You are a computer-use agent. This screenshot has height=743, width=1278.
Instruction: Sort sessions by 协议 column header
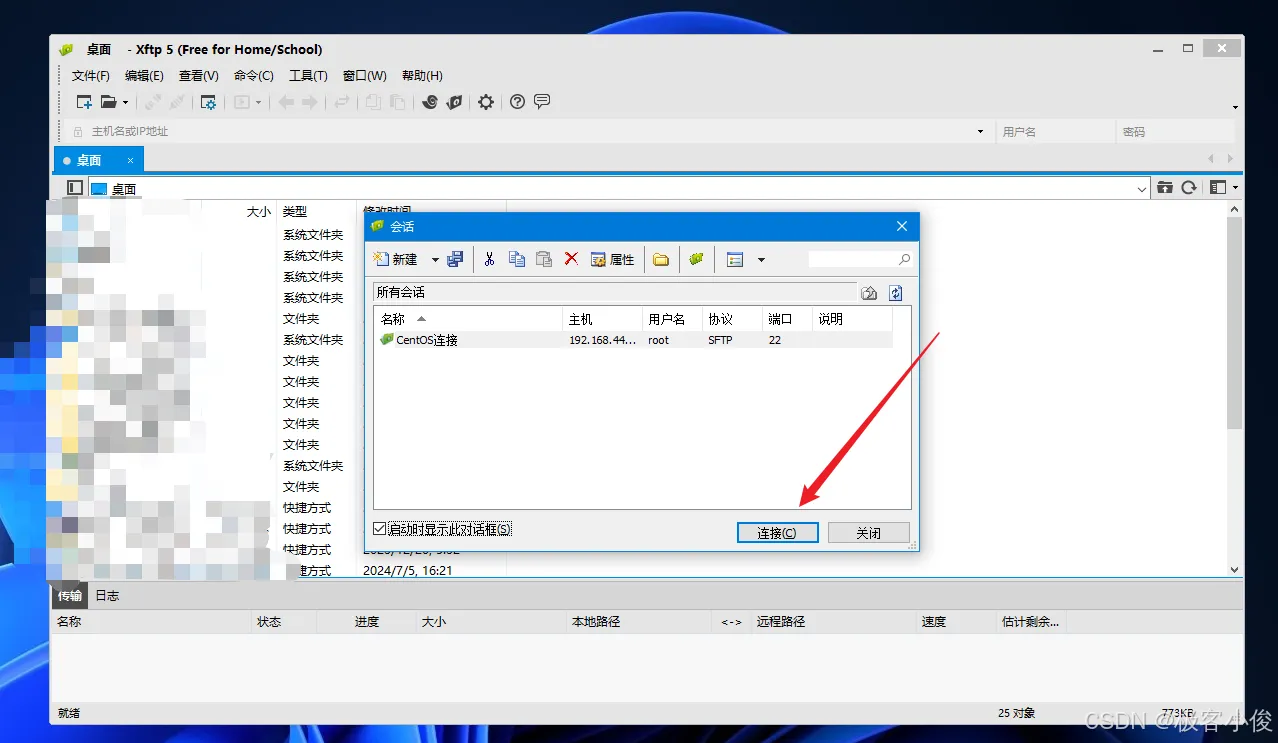[x=732, y=319]
